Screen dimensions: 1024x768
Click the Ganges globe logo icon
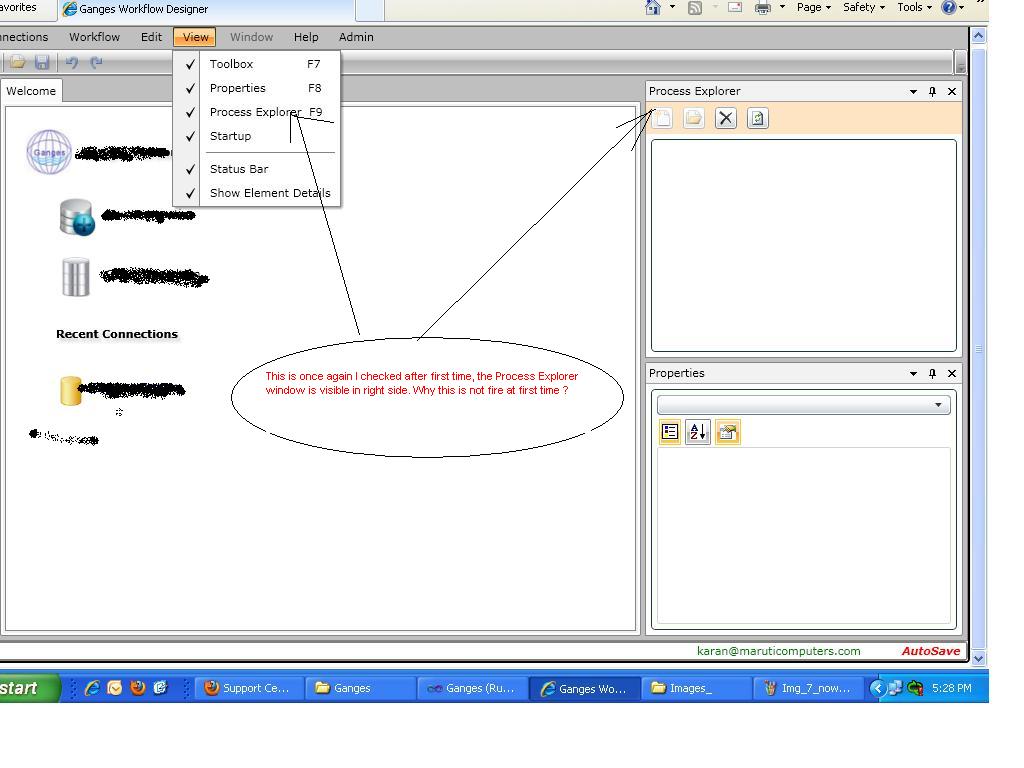(x=49, y=152)
